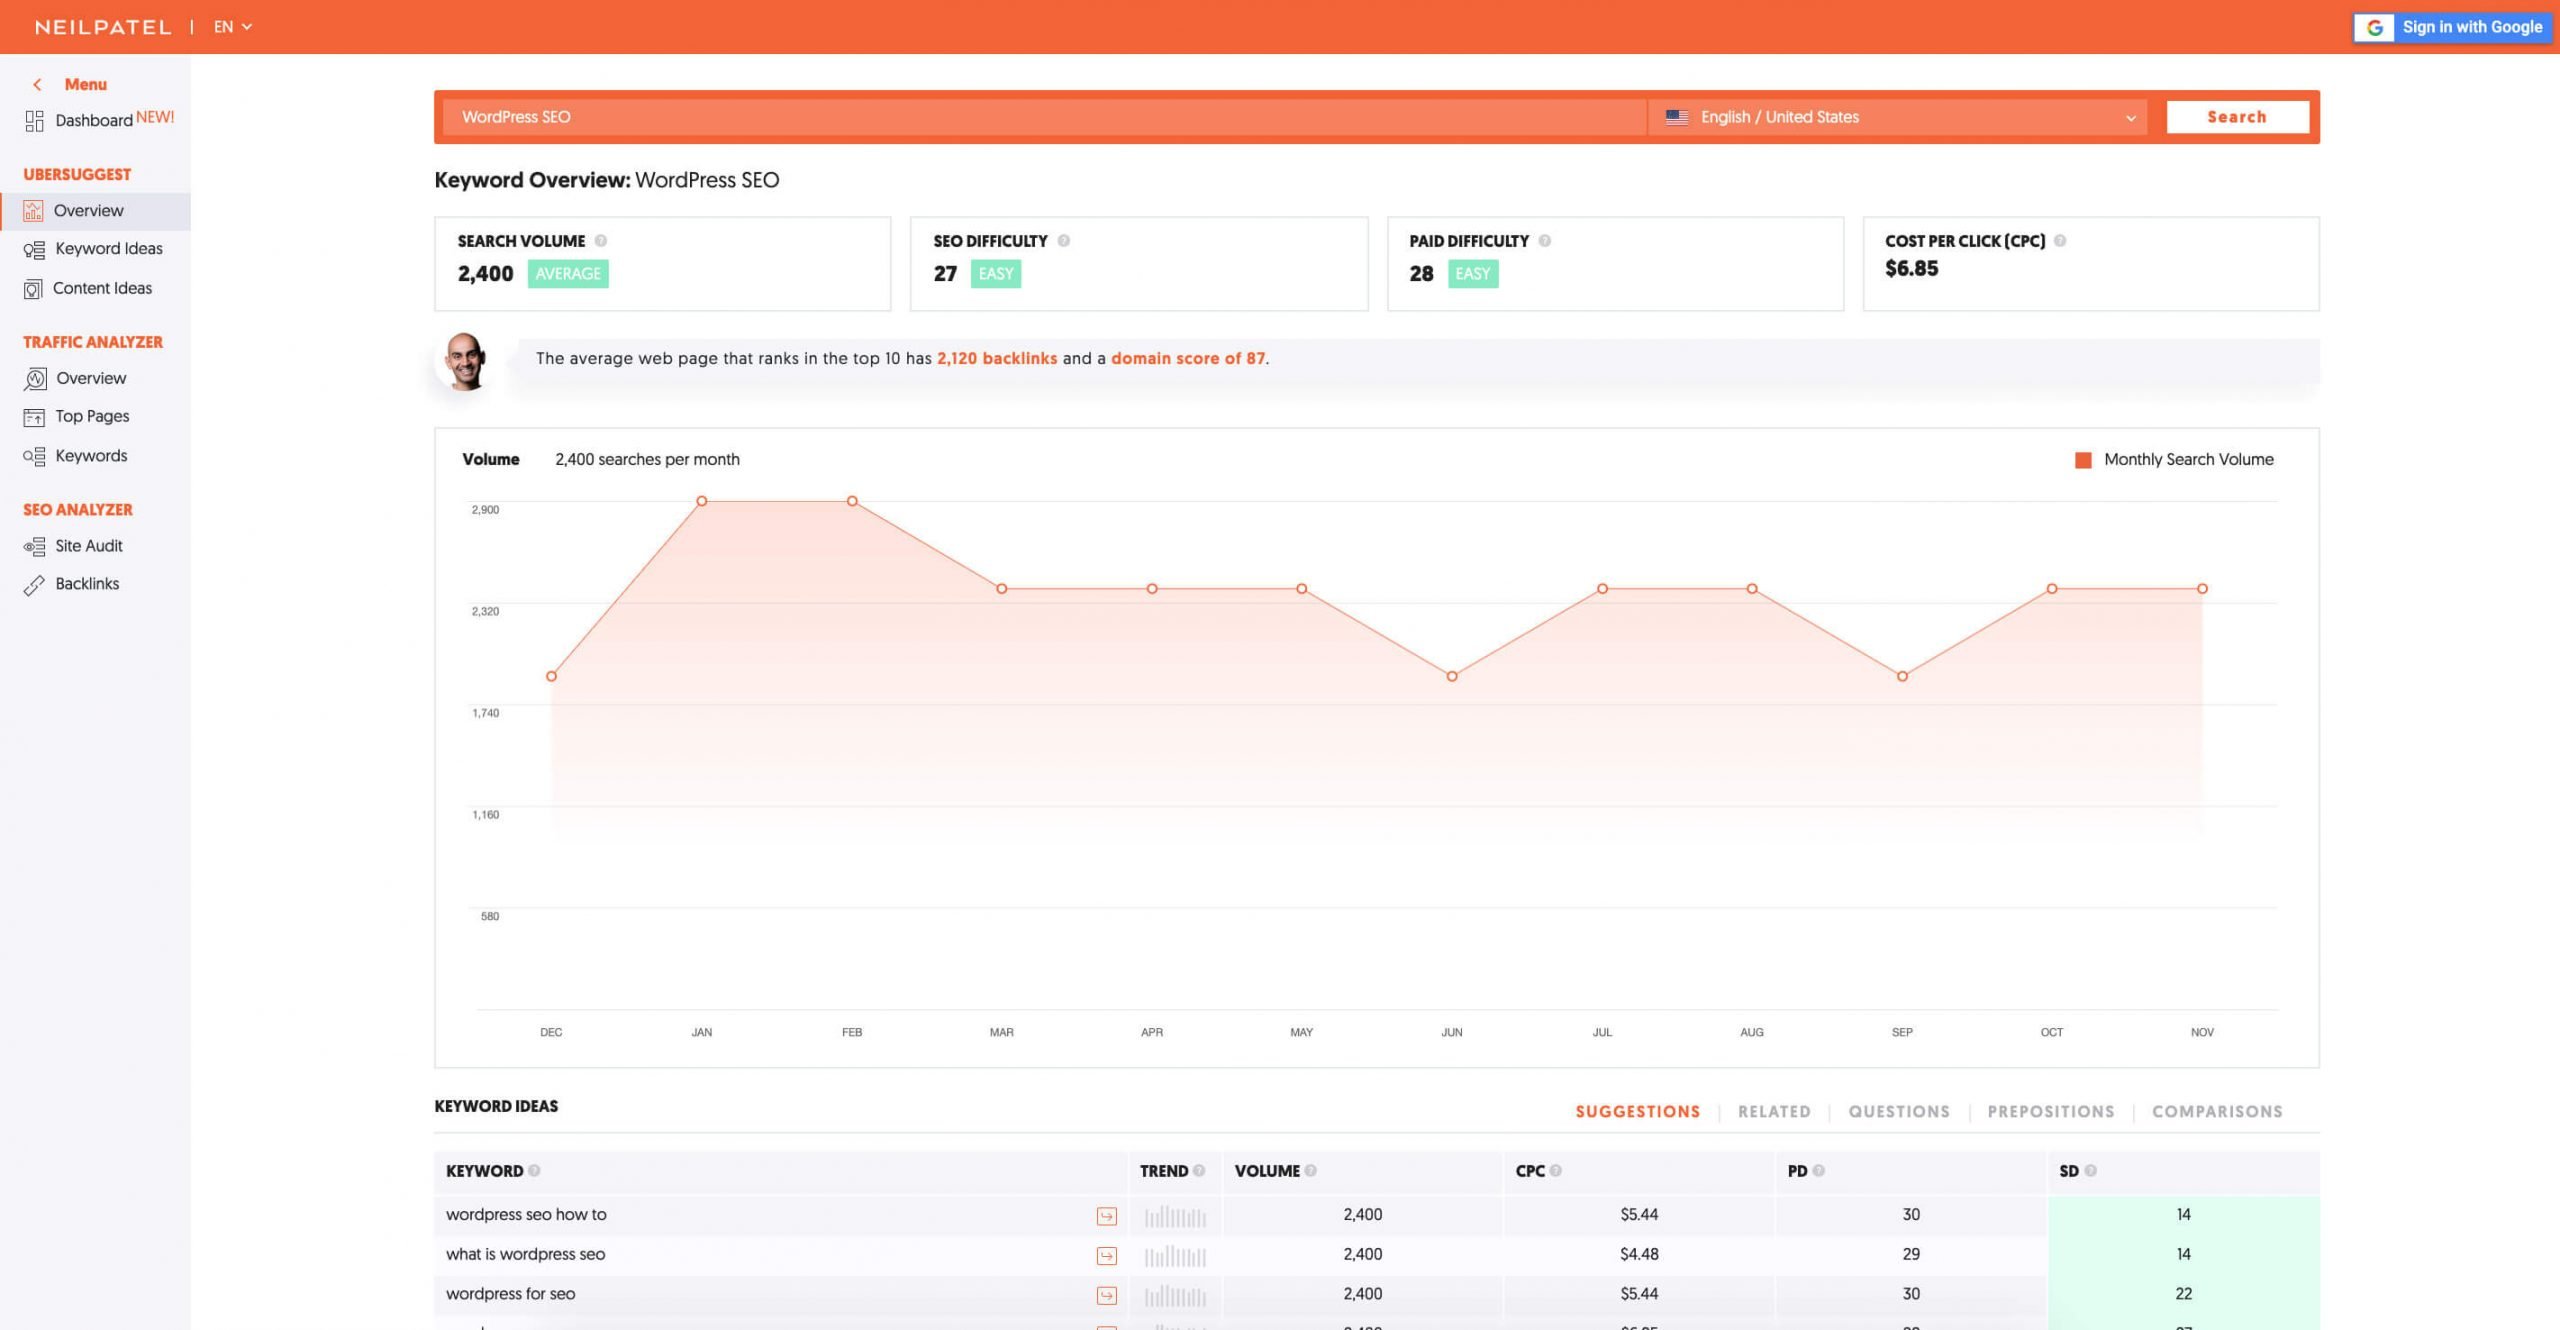The height and width of the screenshot is (1330, 2560).
Task: Click EASY badge under SEO Difficulty
Action: tap(996, 274)
